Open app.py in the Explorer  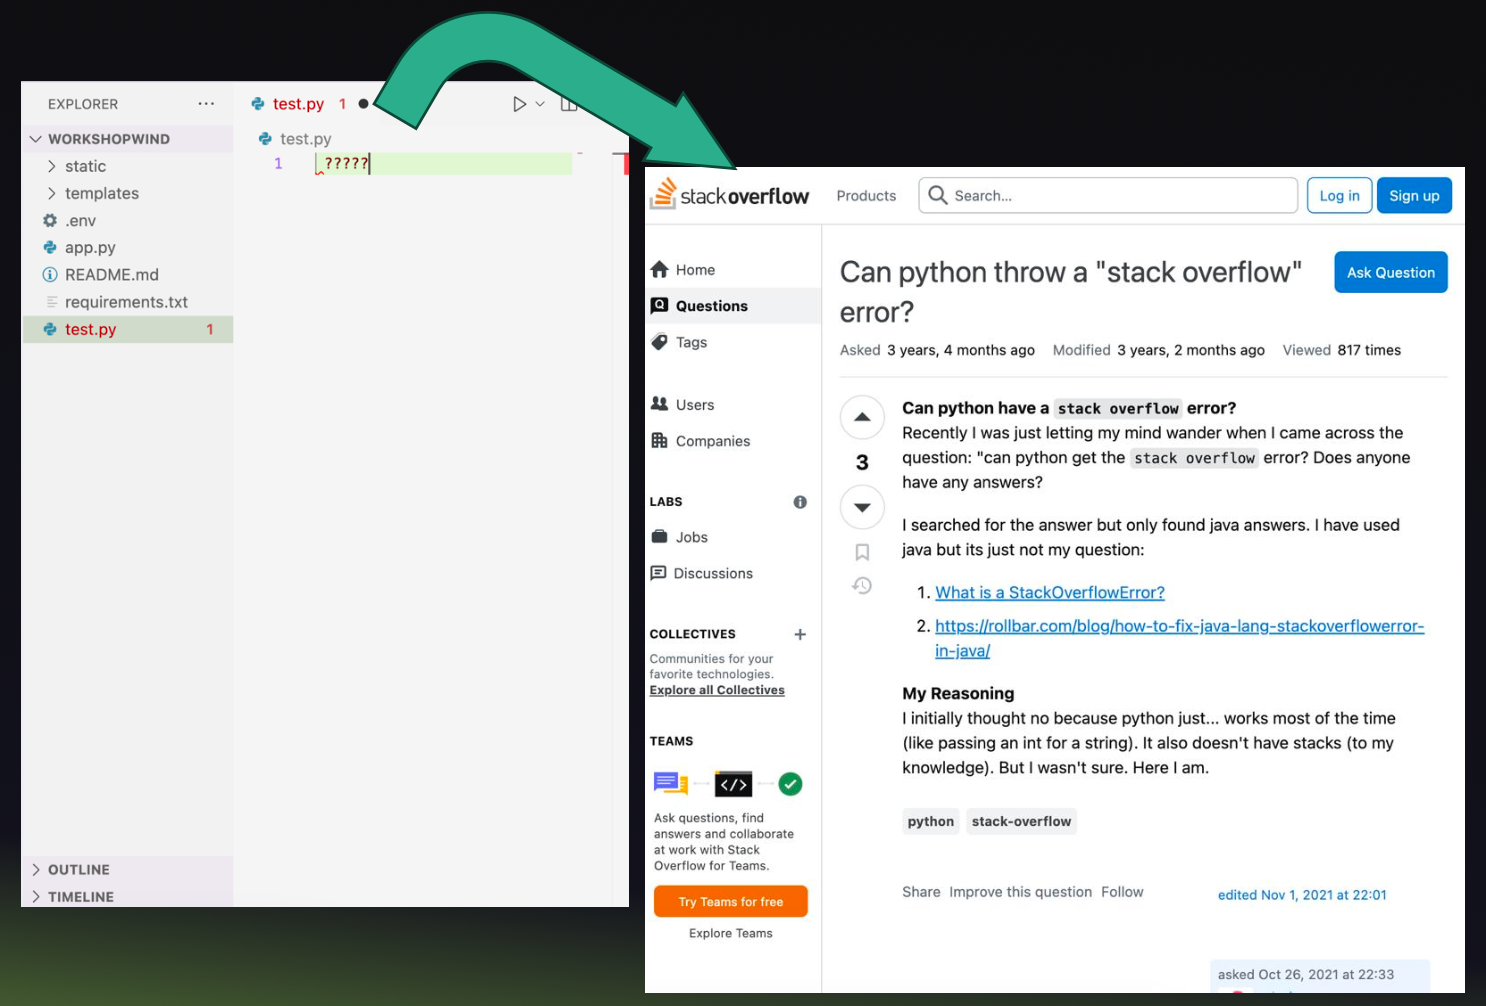(x=127, y=247)
